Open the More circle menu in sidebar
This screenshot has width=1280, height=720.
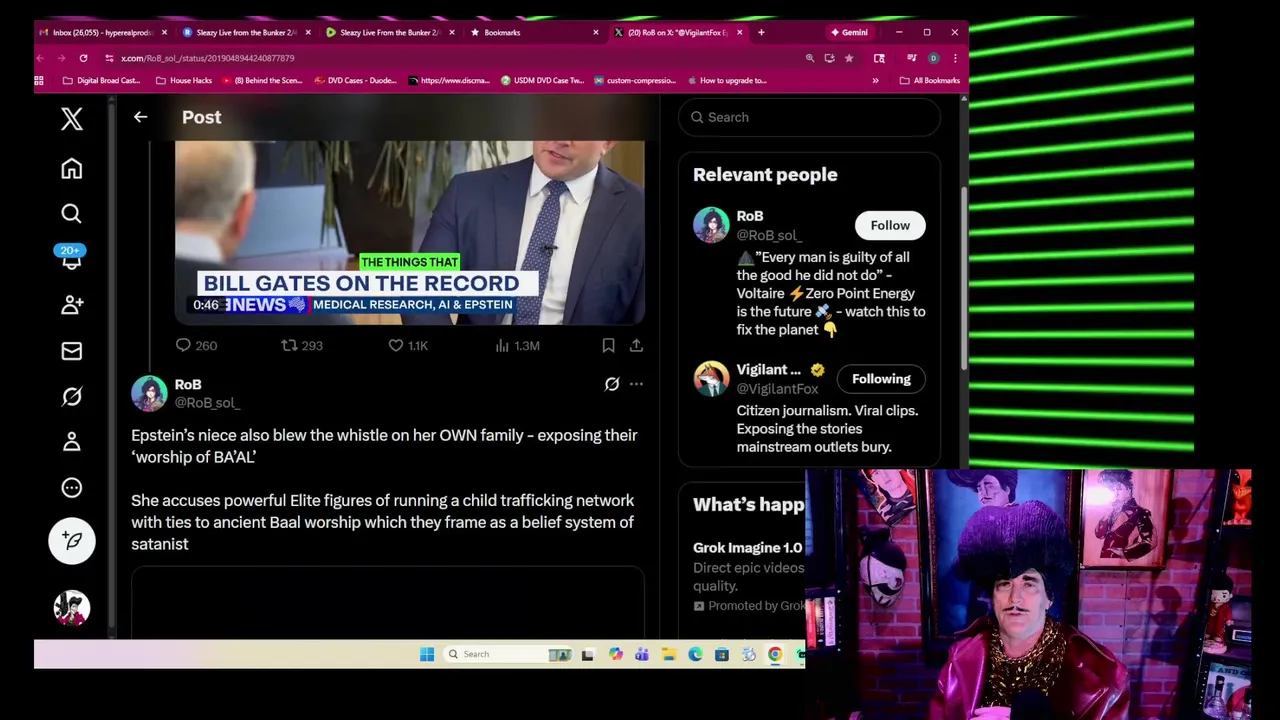[71, 488]
